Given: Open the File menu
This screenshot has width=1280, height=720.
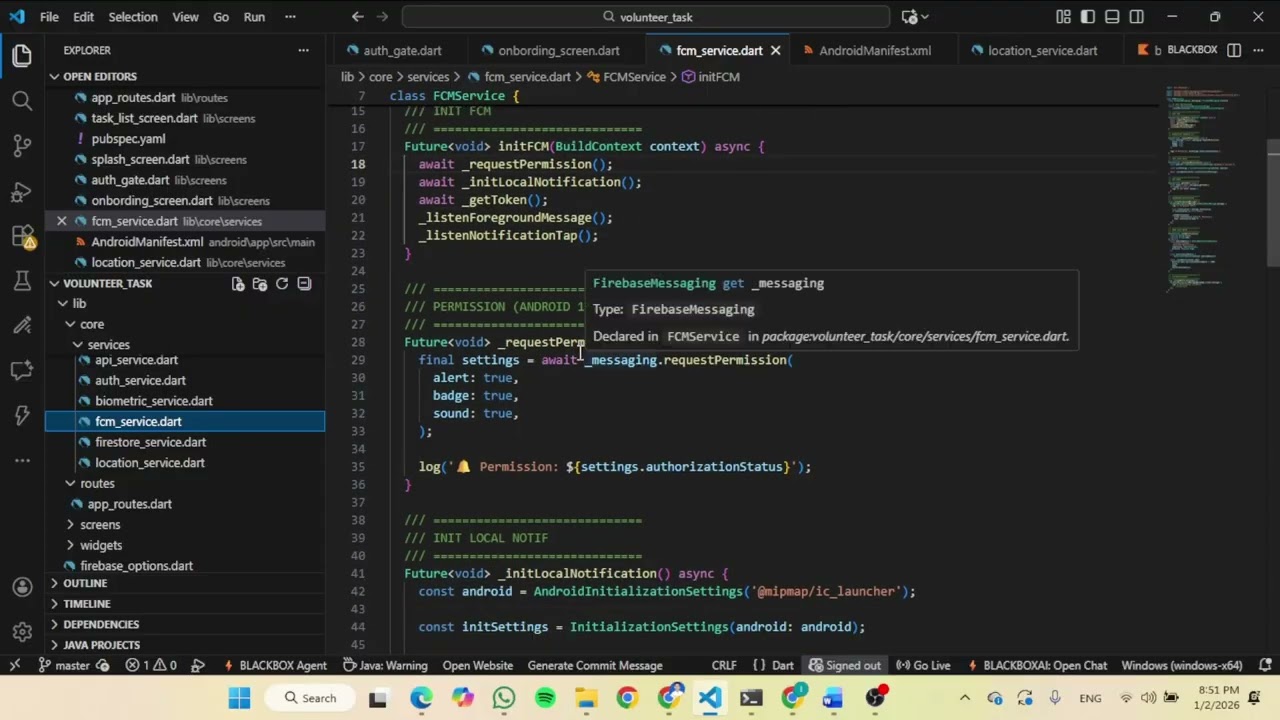Looking at the screenshot, I should point(49,17).
